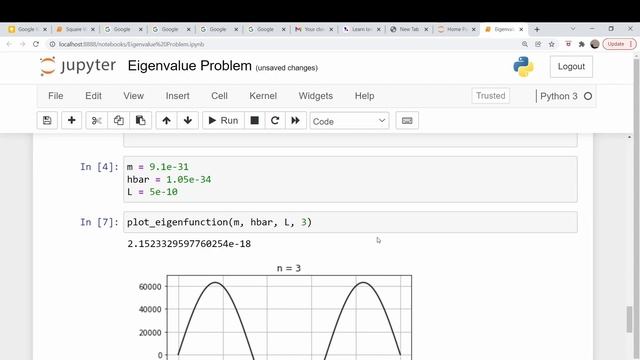
Task: Open the File menu
Action: click(x=56, y=96)
